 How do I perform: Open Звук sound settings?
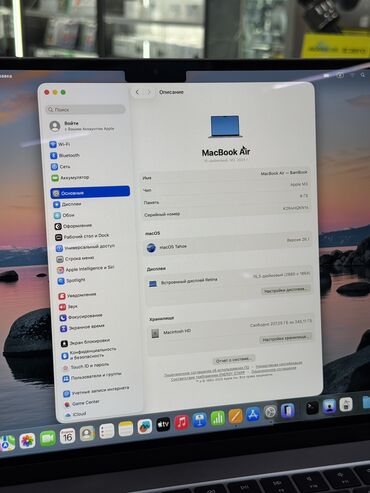click(69, 306)
